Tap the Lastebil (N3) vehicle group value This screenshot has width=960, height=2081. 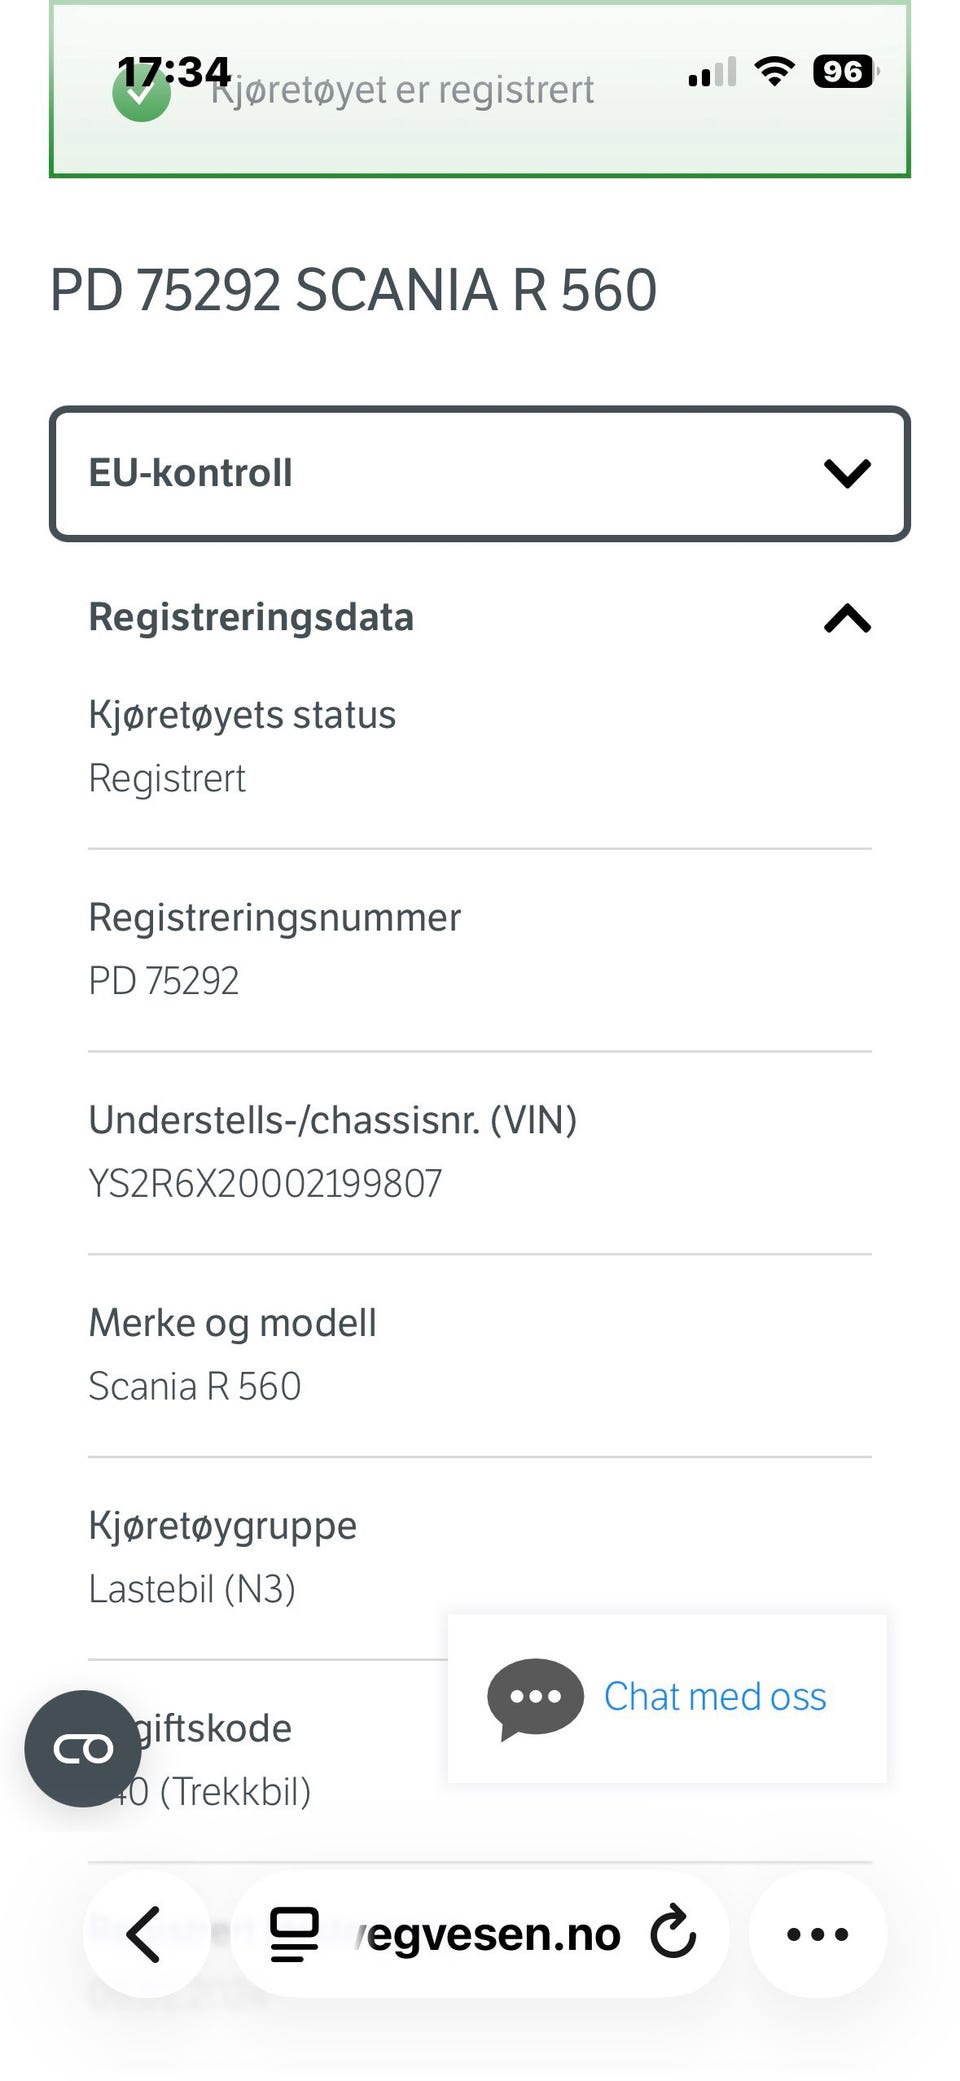point(192,1589)
